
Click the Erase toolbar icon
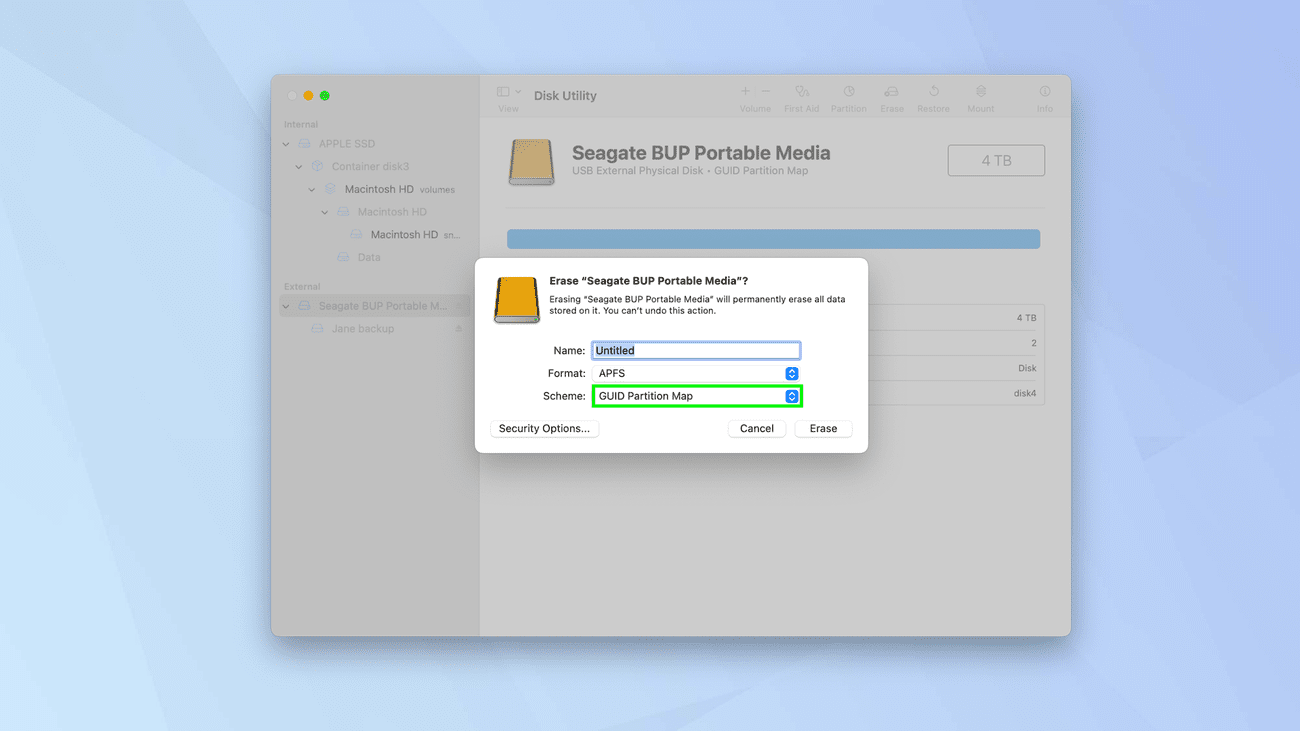click(891, 92)
